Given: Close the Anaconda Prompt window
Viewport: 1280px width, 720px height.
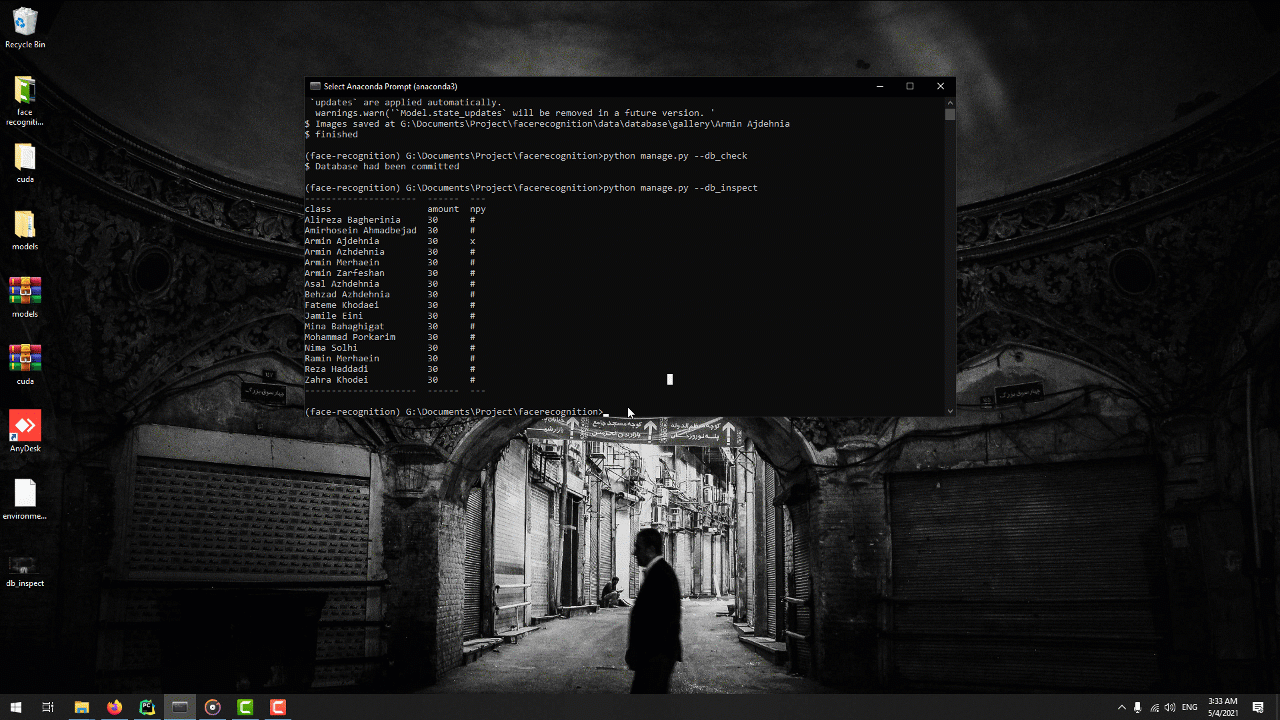Looking at the screenshot, I should click(x=940, y=86).
